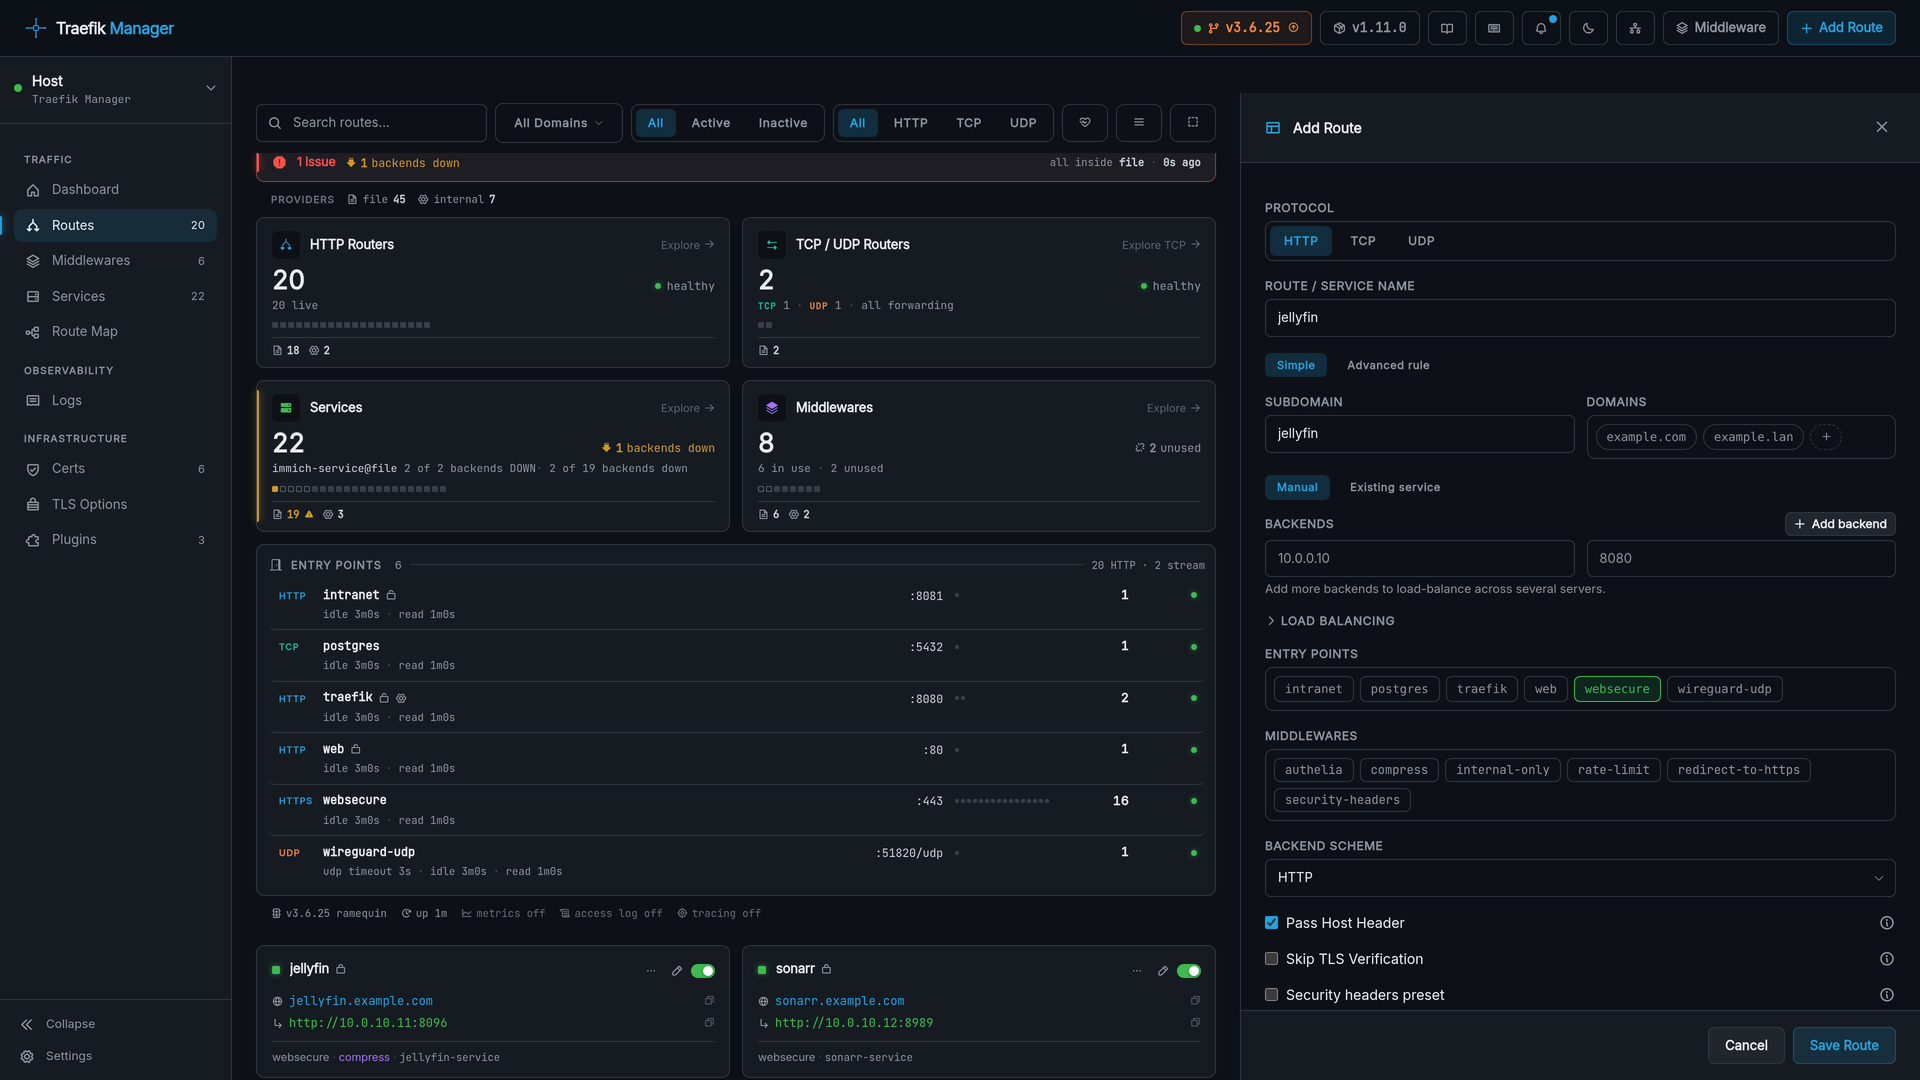Open the sonarr card more-options menu
The height and width of the screenshot is (1080, 1920).
[x=1137, y=971]
